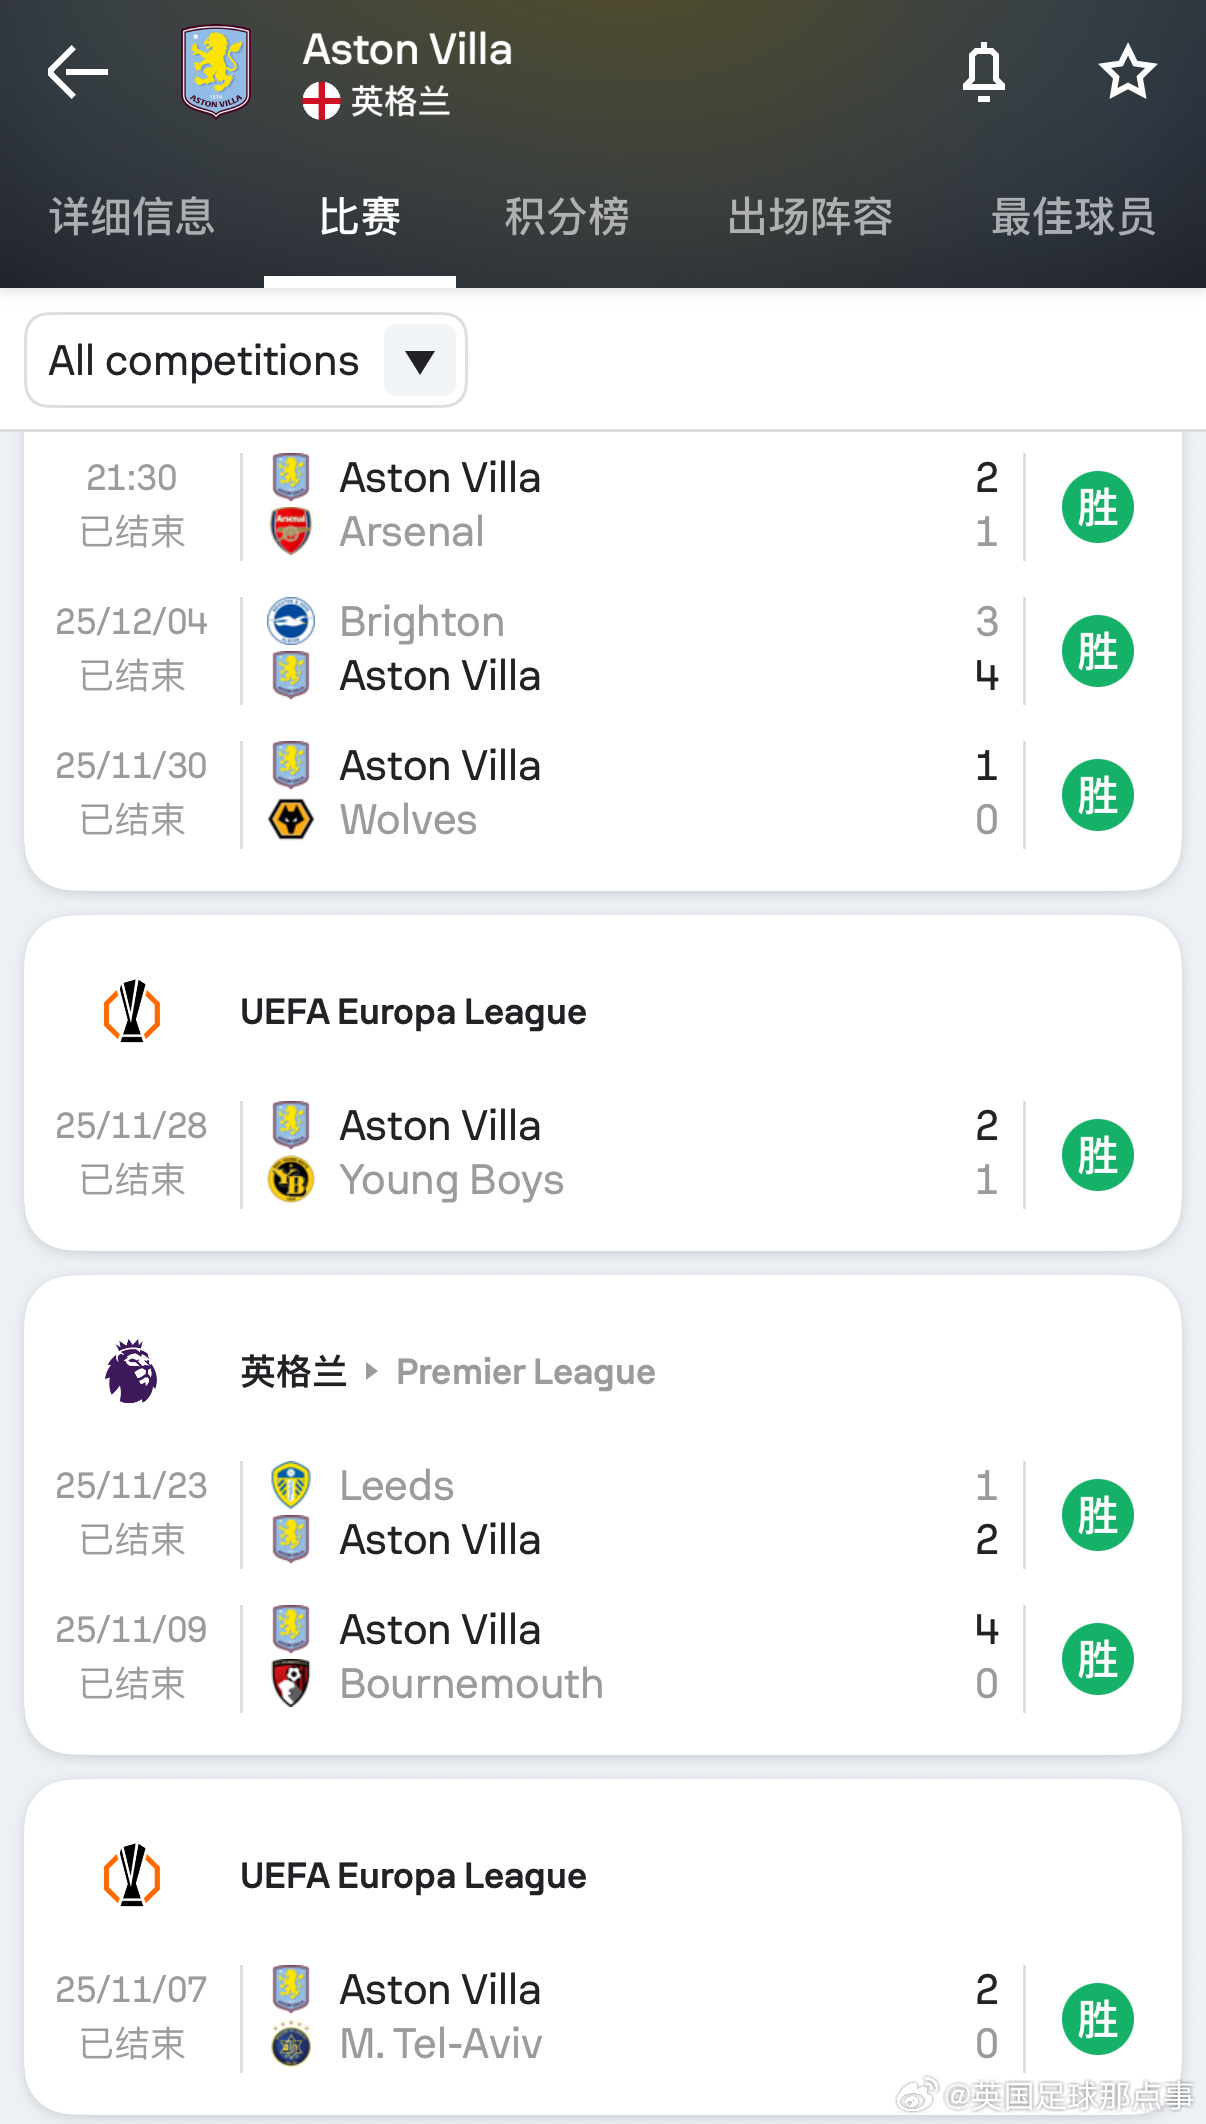Tap the Aston Villa crest in header
The width and height of the screenshot is (1206, 2124).
tap(215, 72)
